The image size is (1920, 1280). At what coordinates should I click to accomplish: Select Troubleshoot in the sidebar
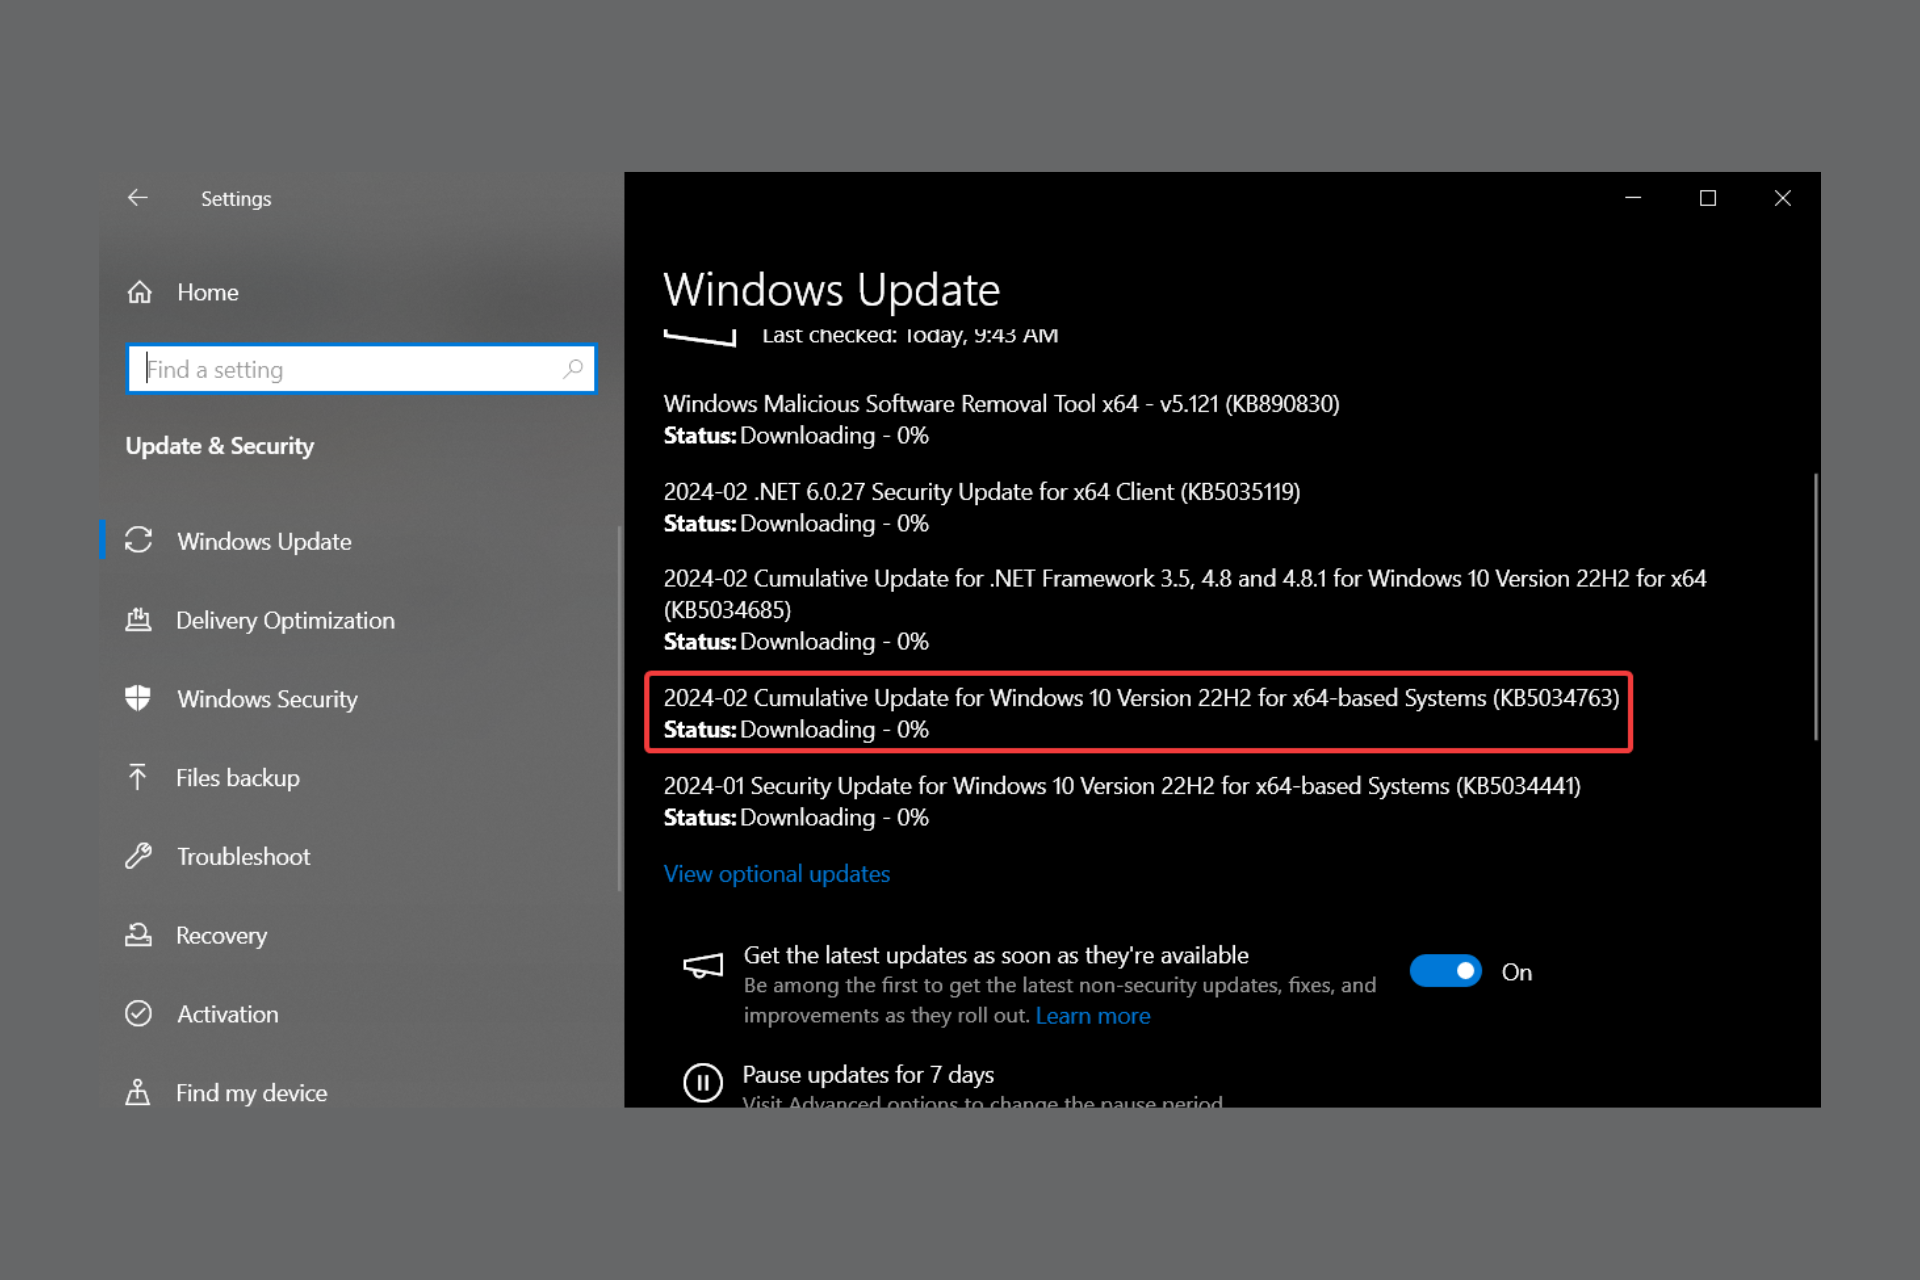tap(243, 857)
